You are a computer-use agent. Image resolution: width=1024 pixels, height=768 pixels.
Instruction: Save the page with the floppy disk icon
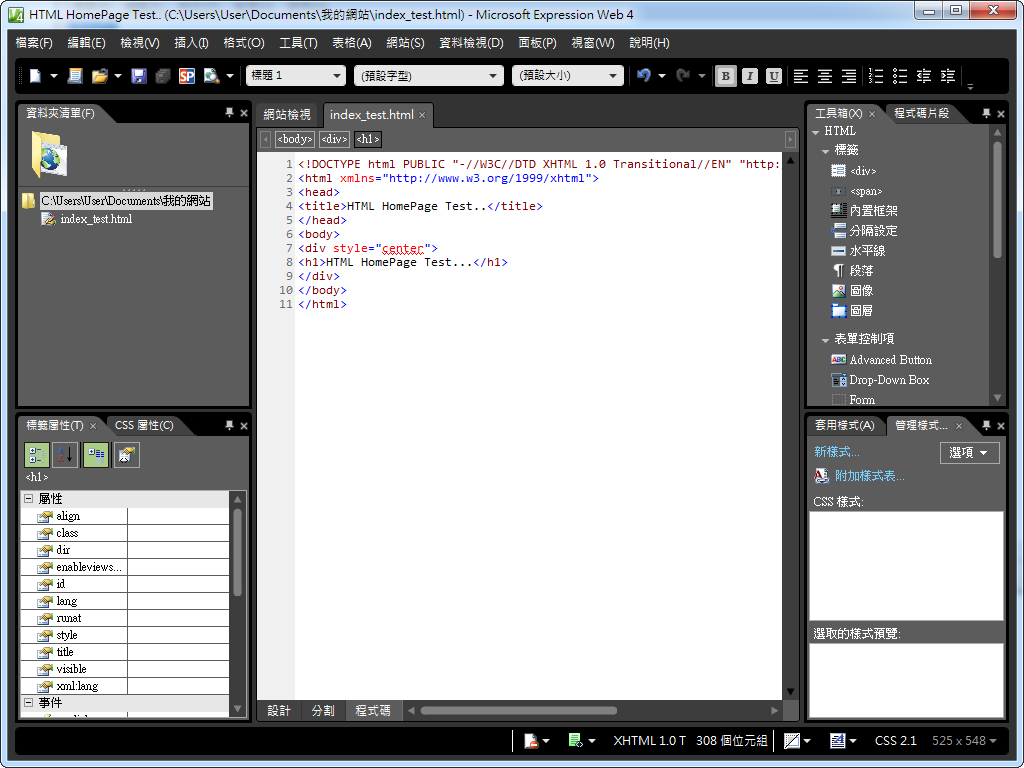[x=138, y=76]
